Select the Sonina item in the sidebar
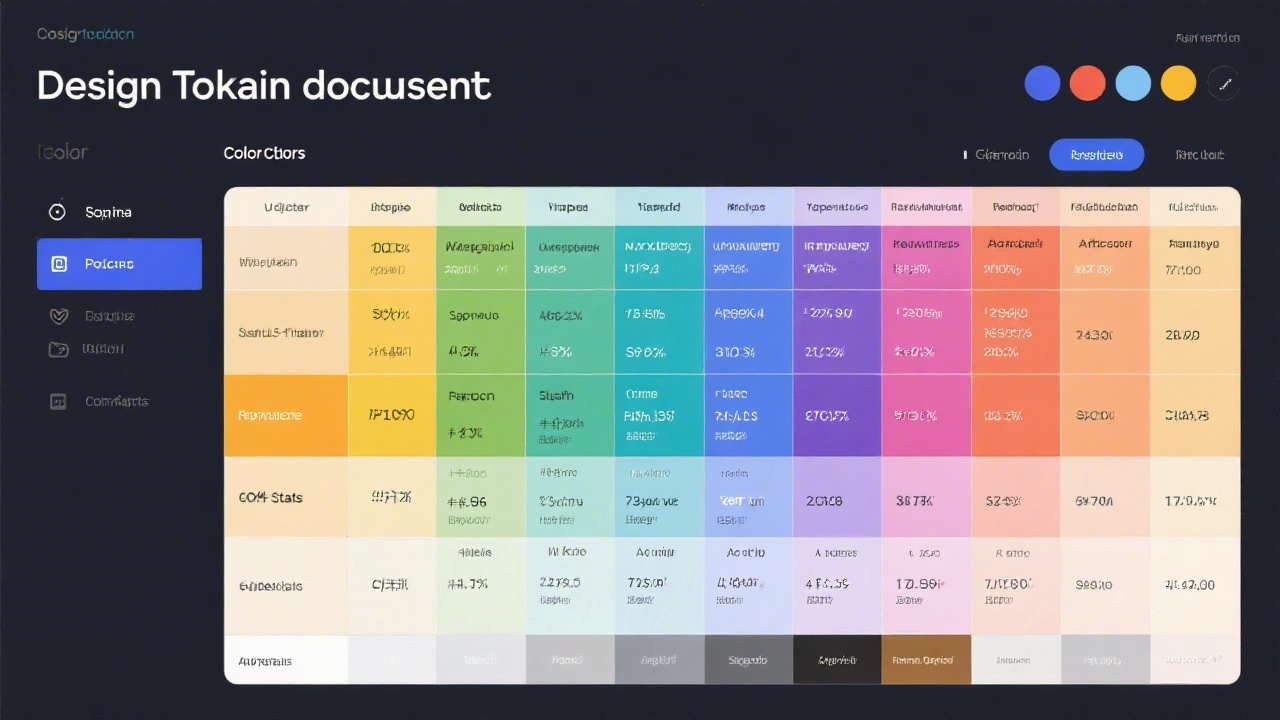 108,212
